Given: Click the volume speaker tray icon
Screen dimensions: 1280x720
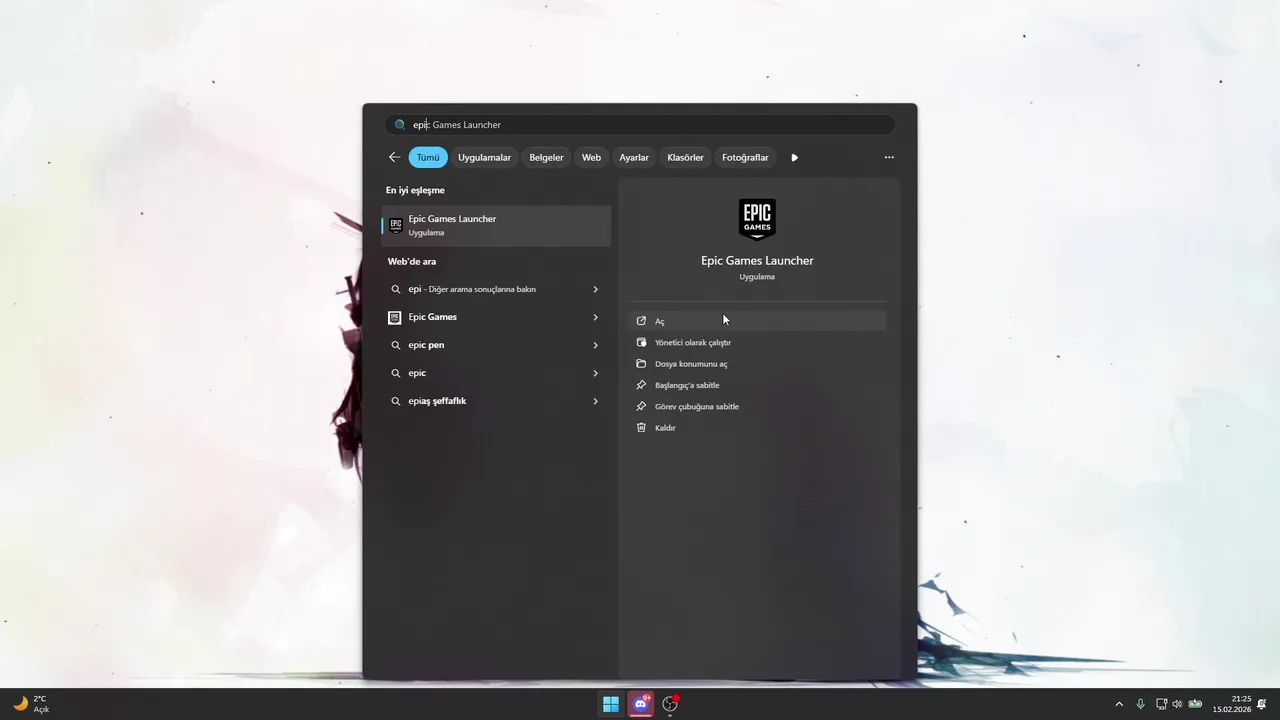Looking at the screenshot, I should [x=1176, y=704].
